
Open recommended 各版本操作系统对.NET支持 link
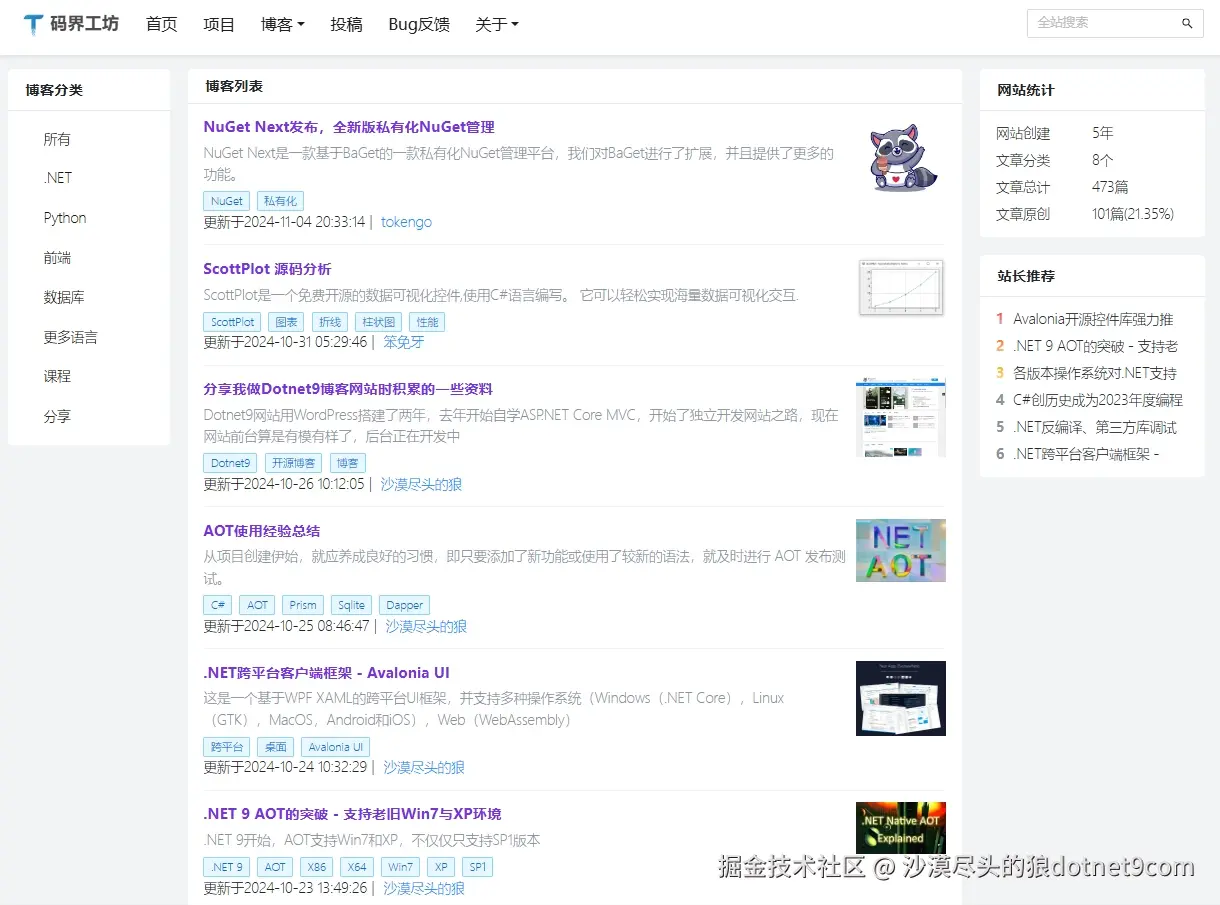coord(1095,373)
